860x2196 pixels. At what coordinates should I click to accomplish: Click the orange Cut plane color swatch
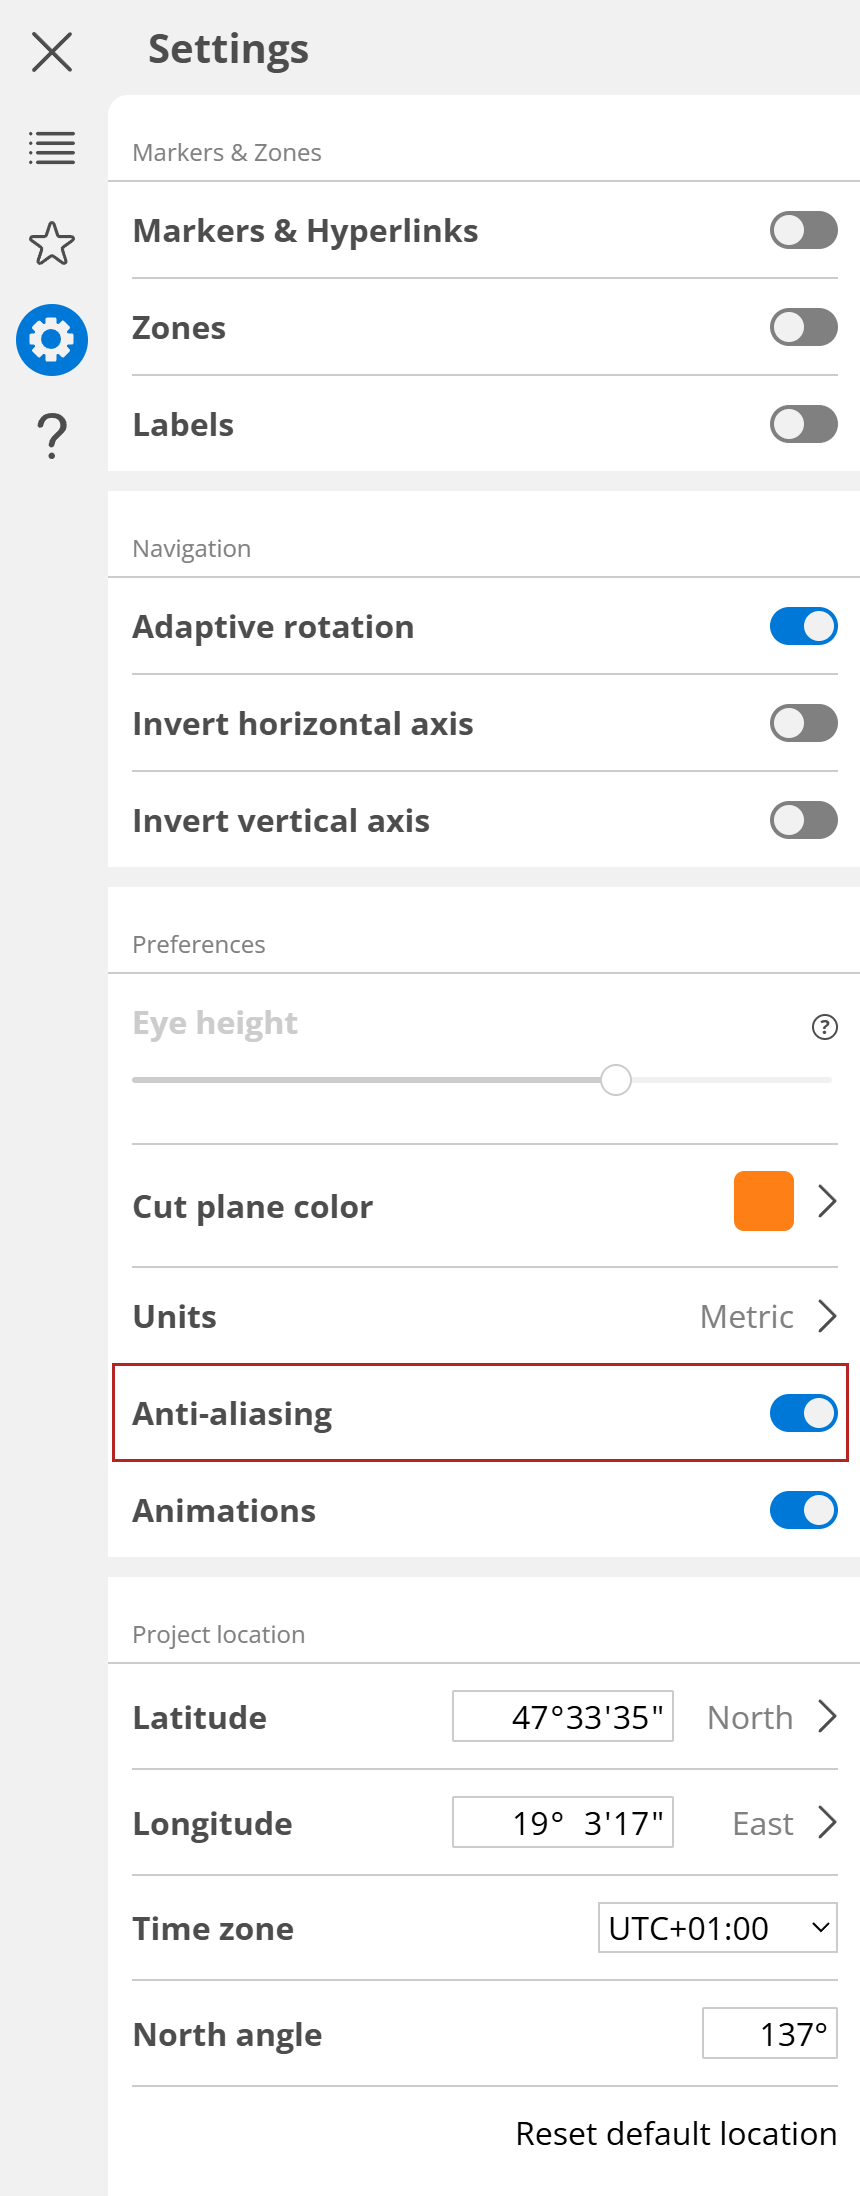click(x=762, y=1201)
